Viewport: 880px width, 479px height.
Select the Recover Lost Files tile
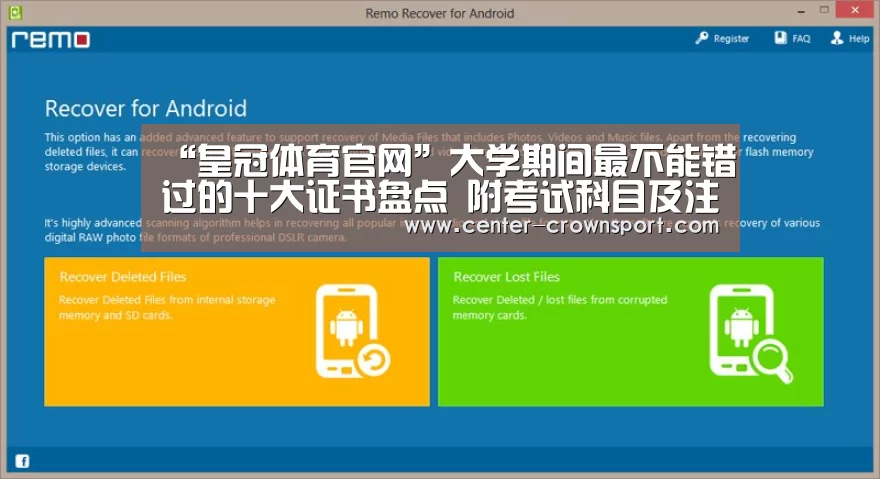(631, 331)
